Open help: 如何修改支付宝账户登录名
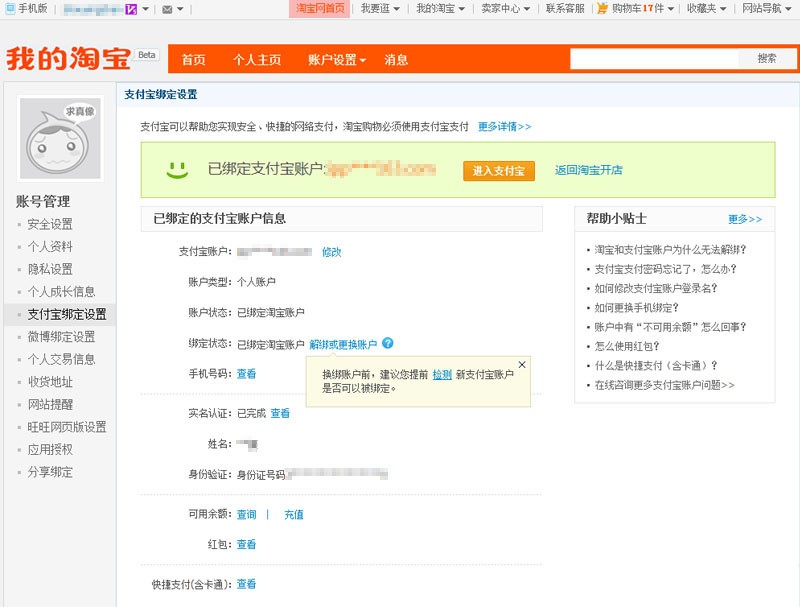Image resolution: width=800 pixels, height=607 pixels. tap(656, 289)
